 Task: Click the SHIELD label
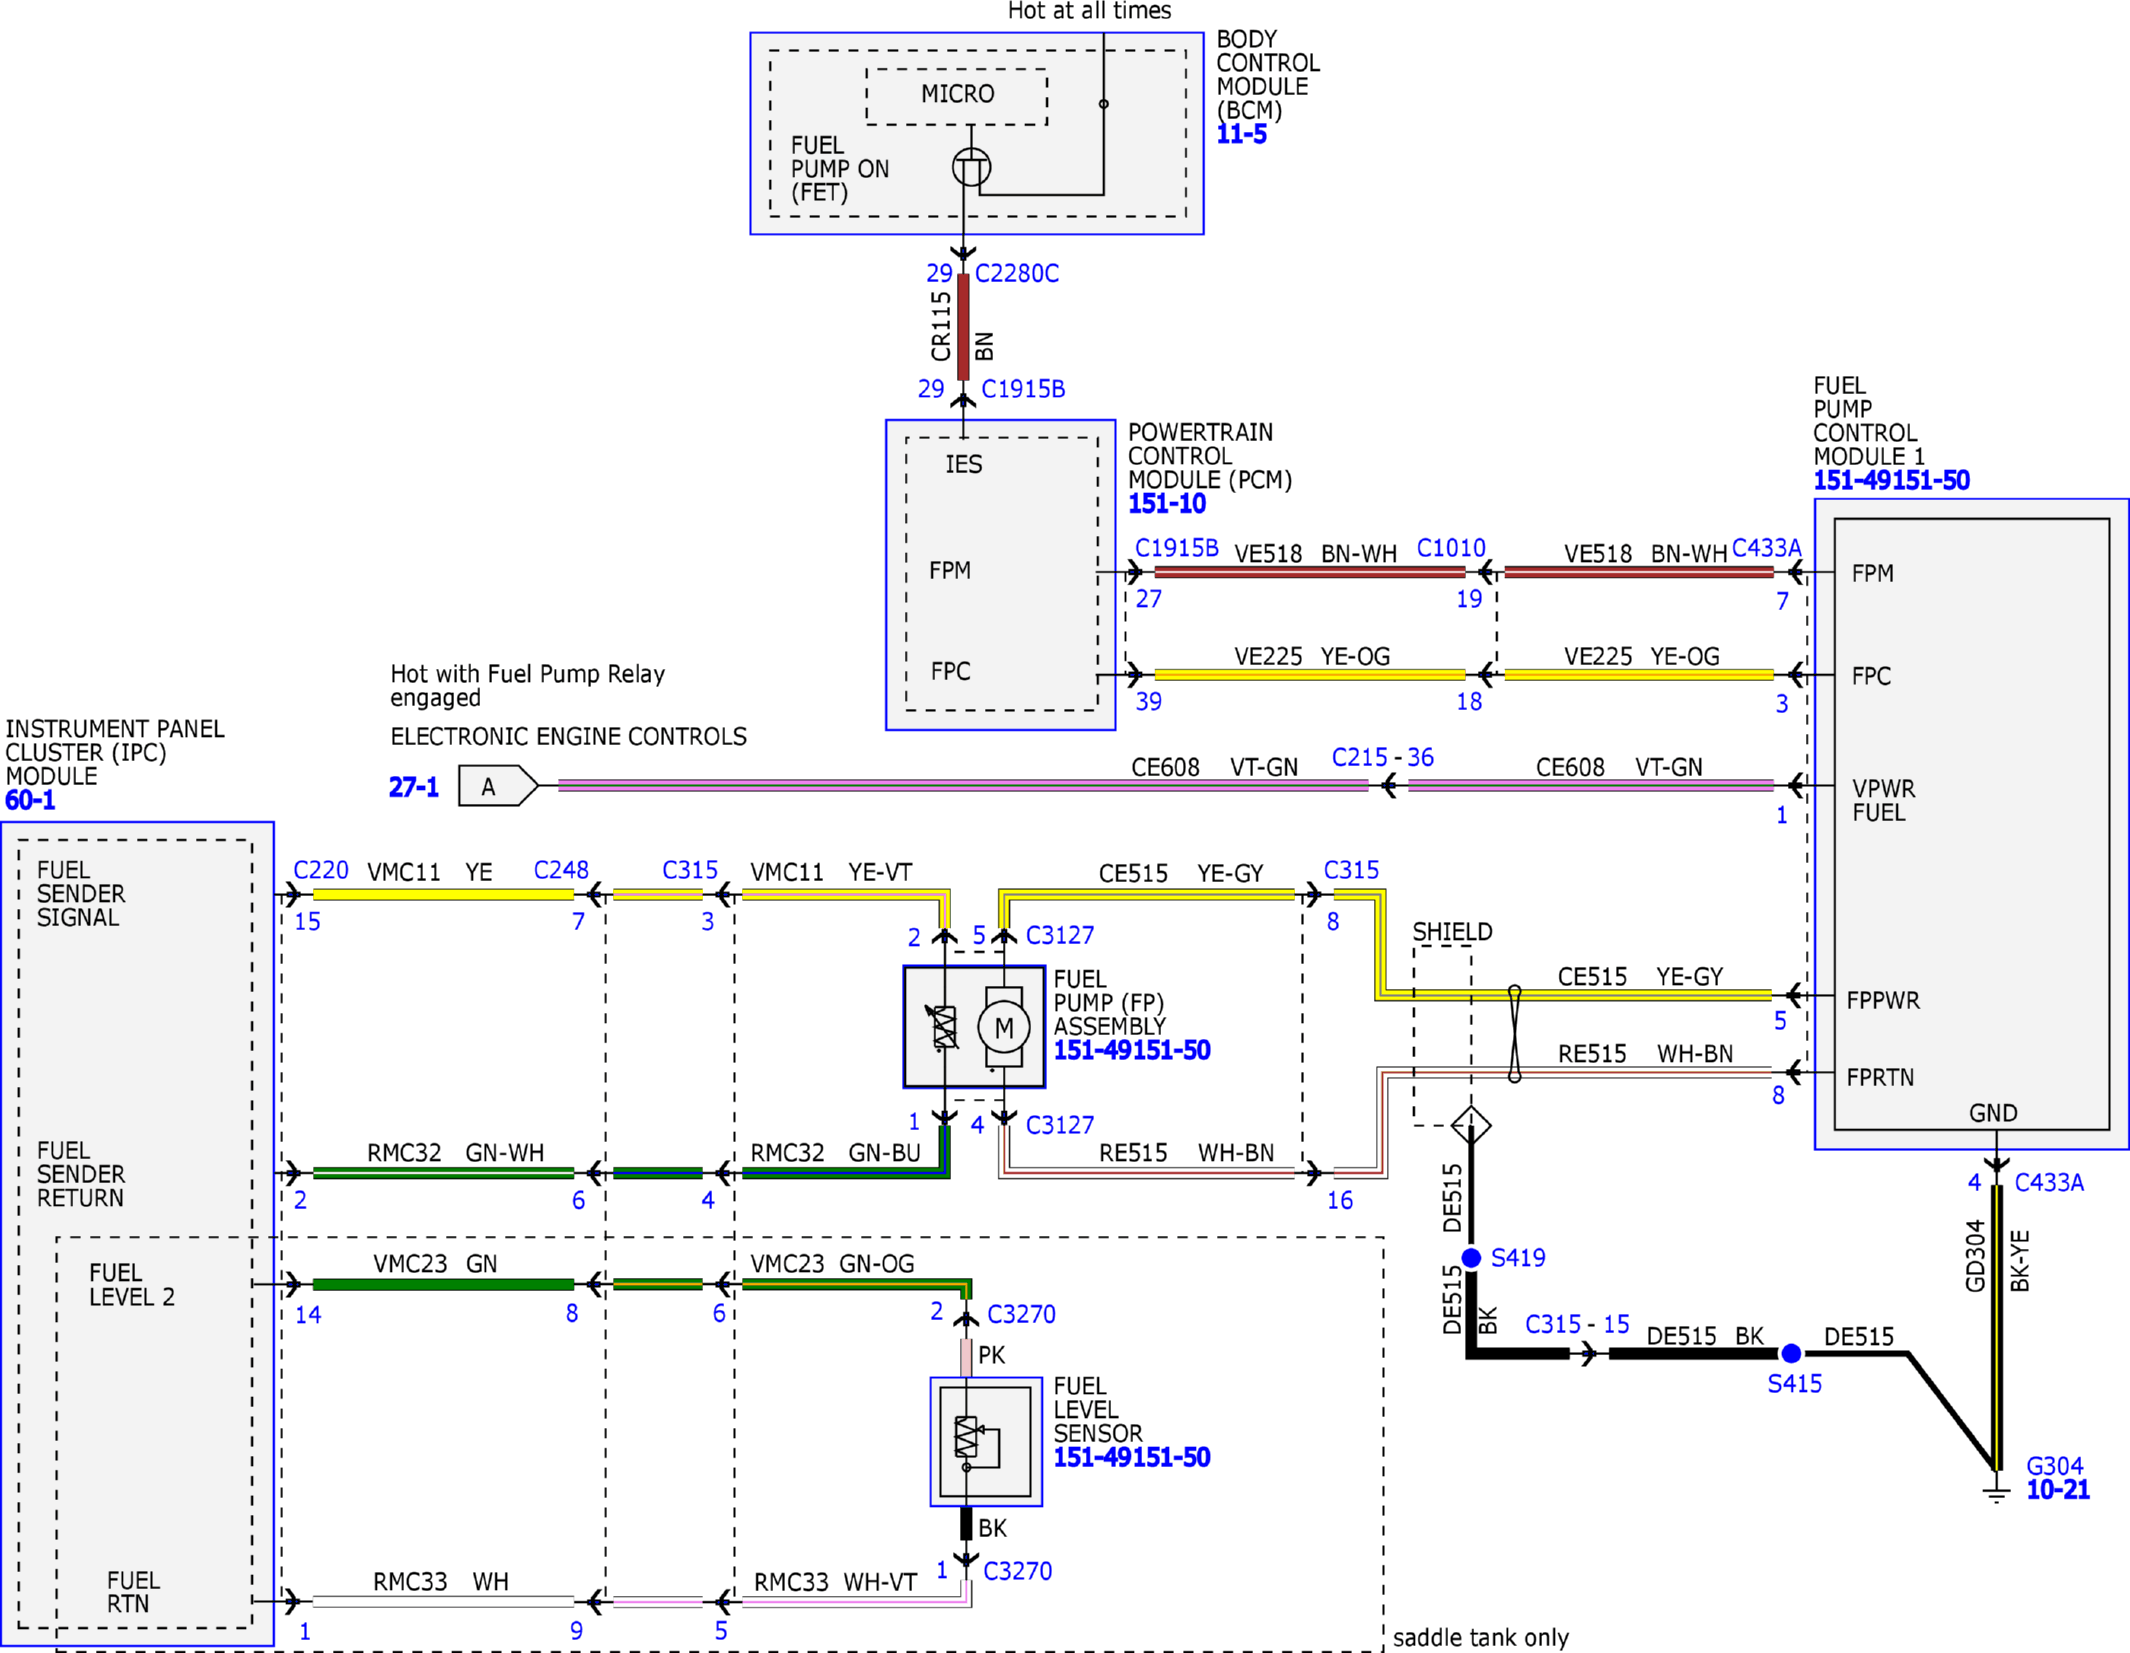click(x=1452, y=932)
